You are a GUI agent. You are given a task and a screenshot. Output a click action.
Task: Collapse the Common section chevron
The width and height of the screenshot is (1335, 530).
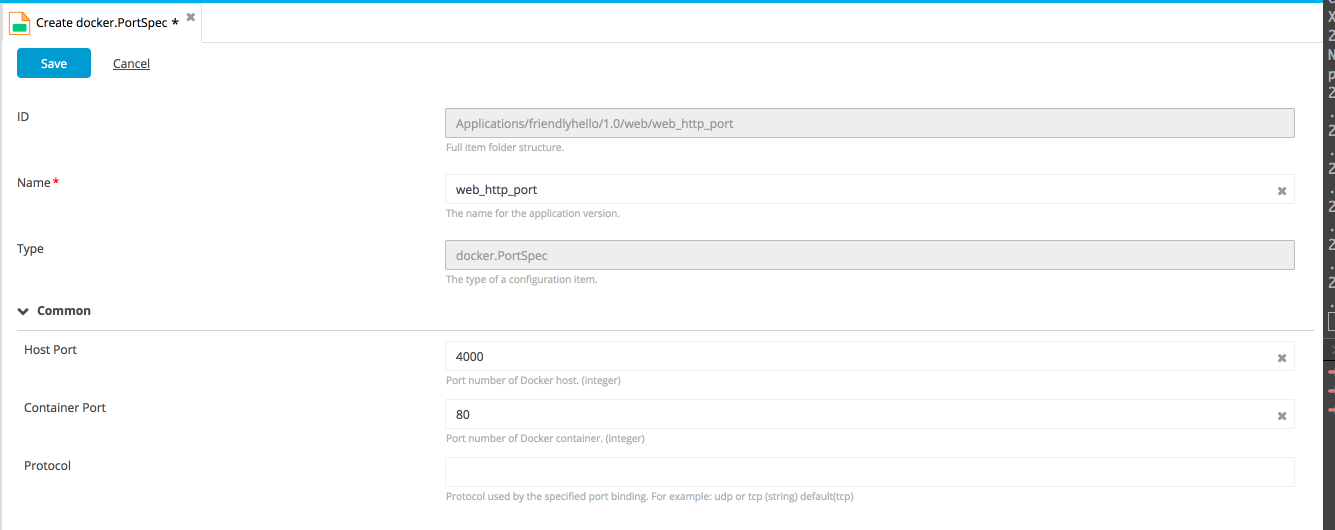pyautogui.click(x=23, y=311)
